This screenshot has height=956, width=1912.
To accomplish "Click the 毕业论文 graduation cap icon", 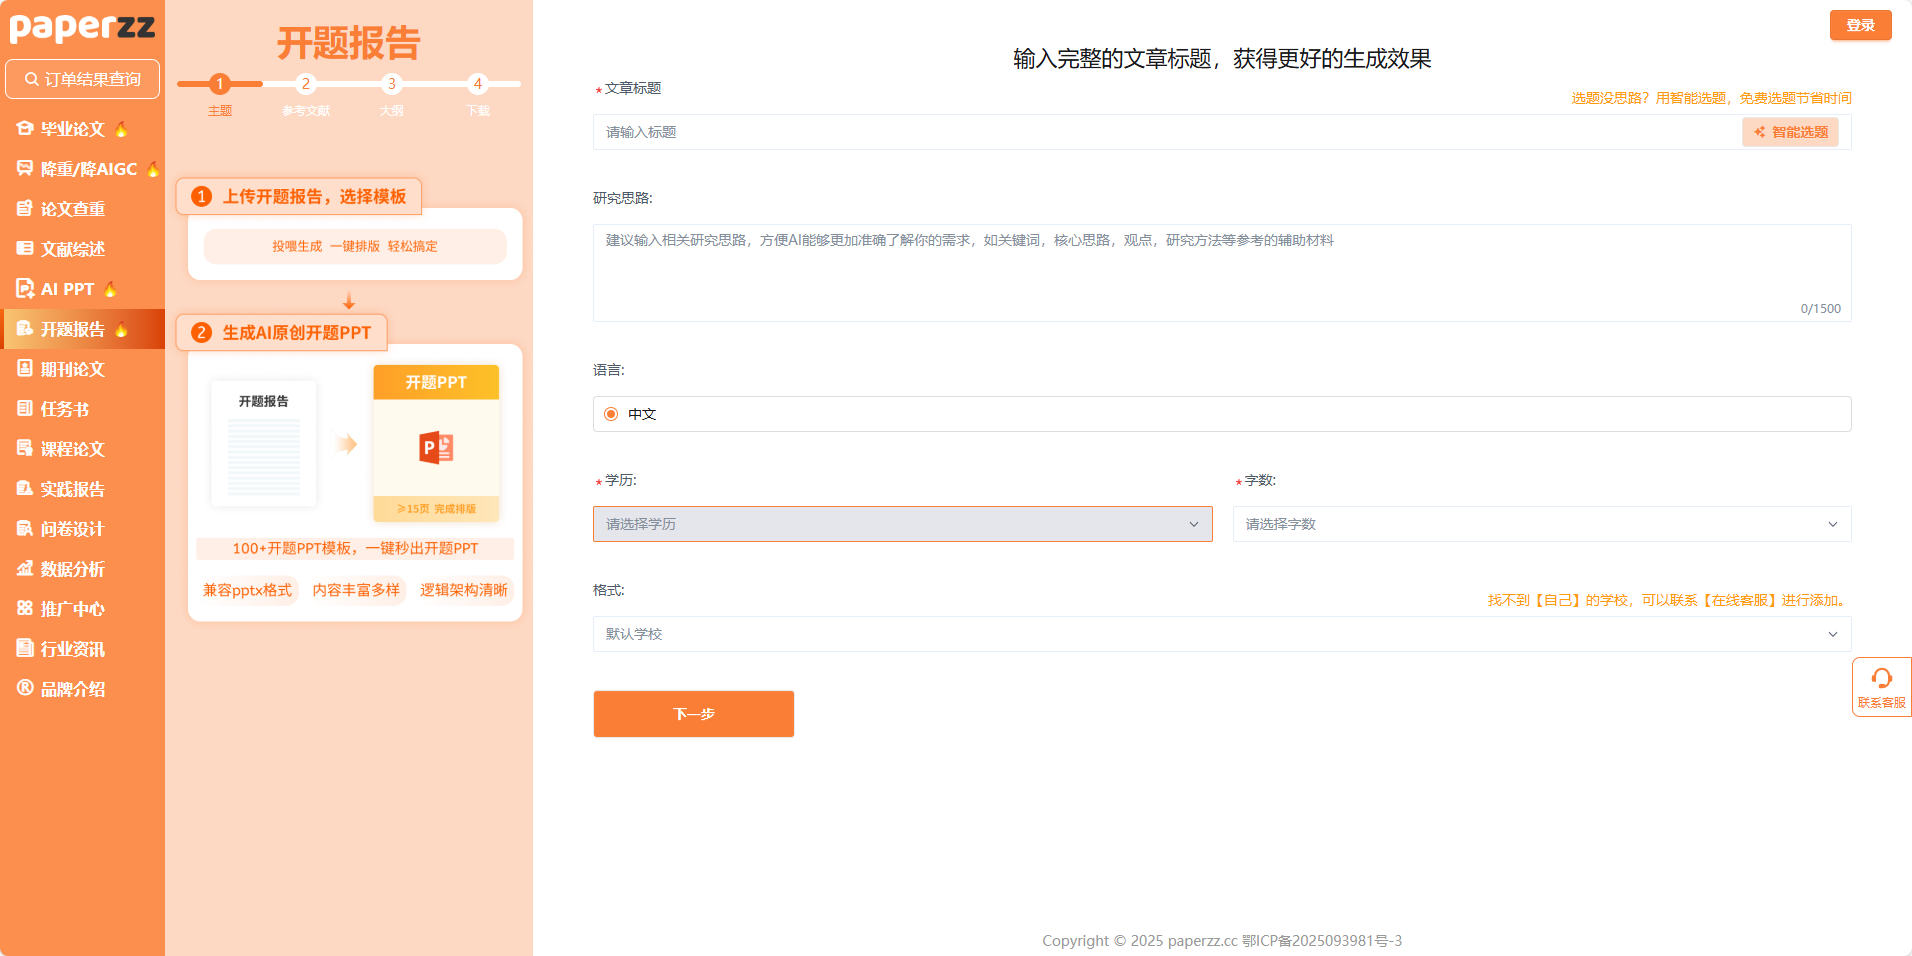I will 25,129.
